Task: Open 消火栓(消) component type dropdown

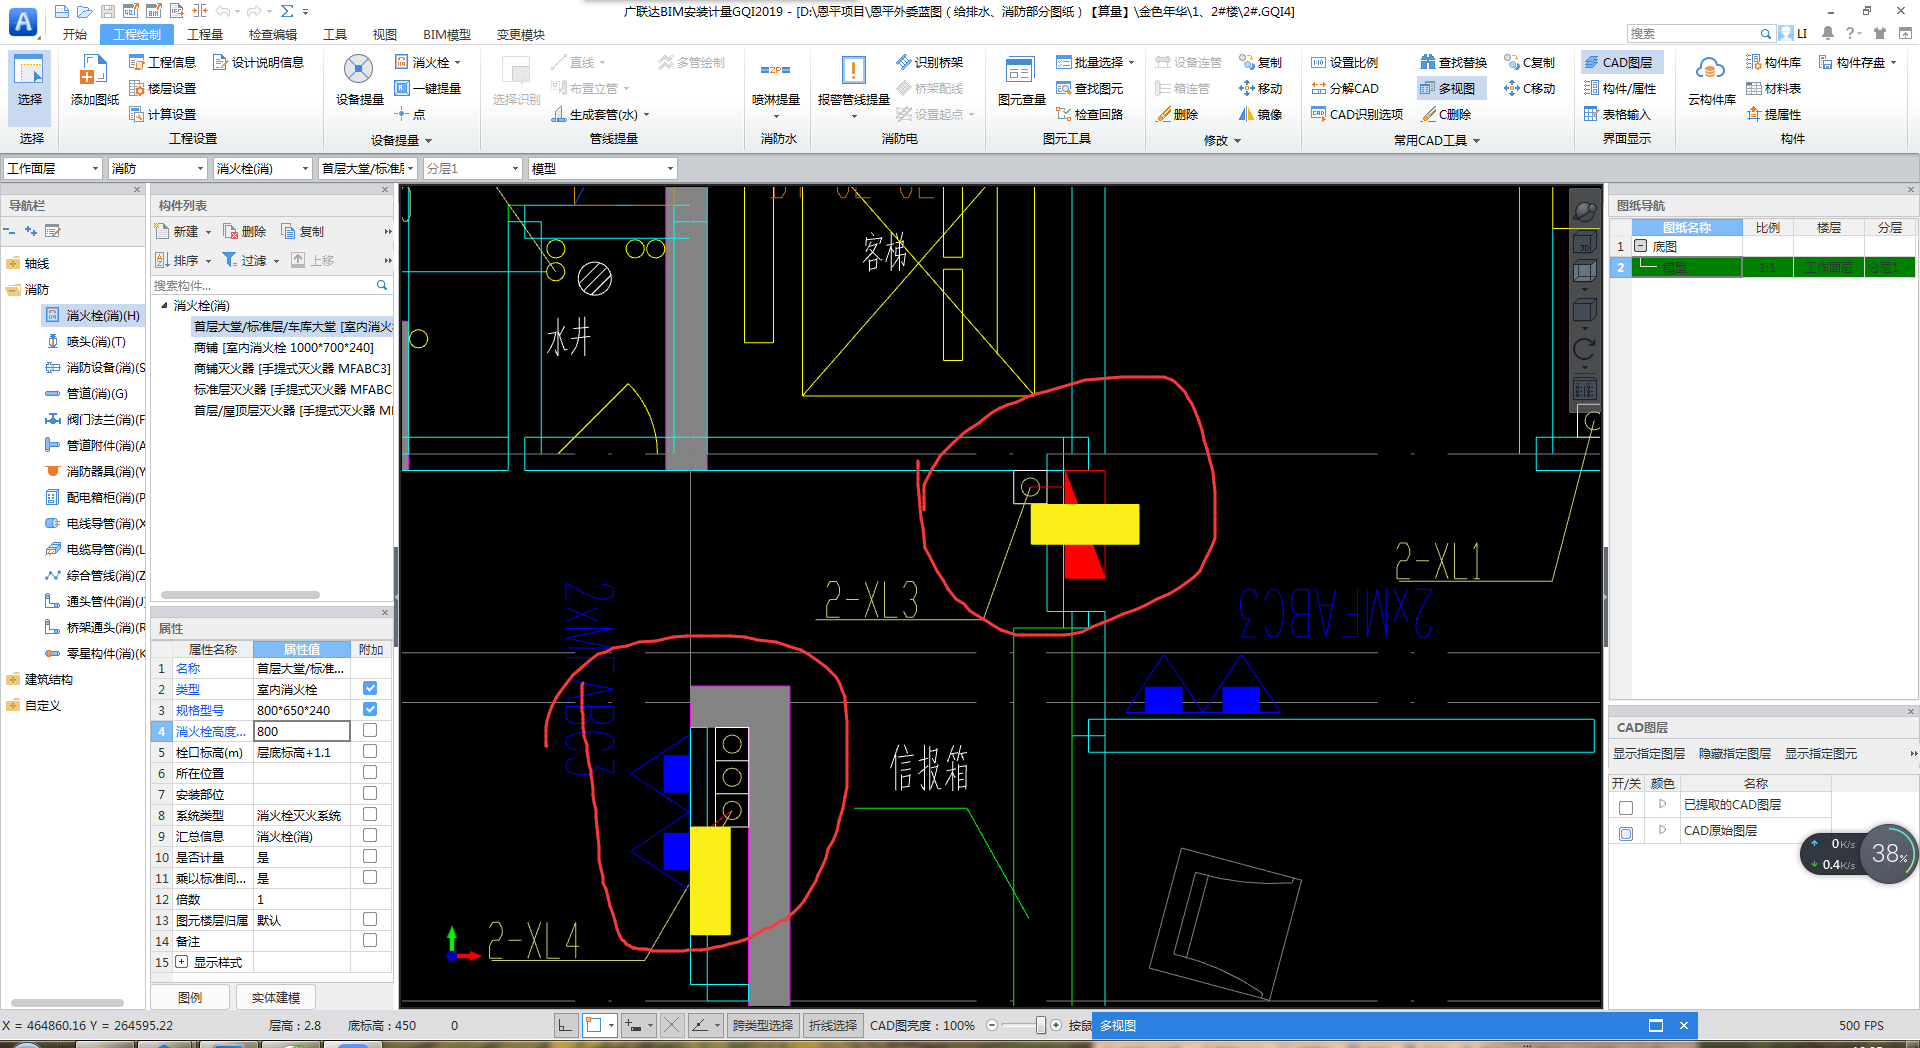Action: [x=263, y=168]
